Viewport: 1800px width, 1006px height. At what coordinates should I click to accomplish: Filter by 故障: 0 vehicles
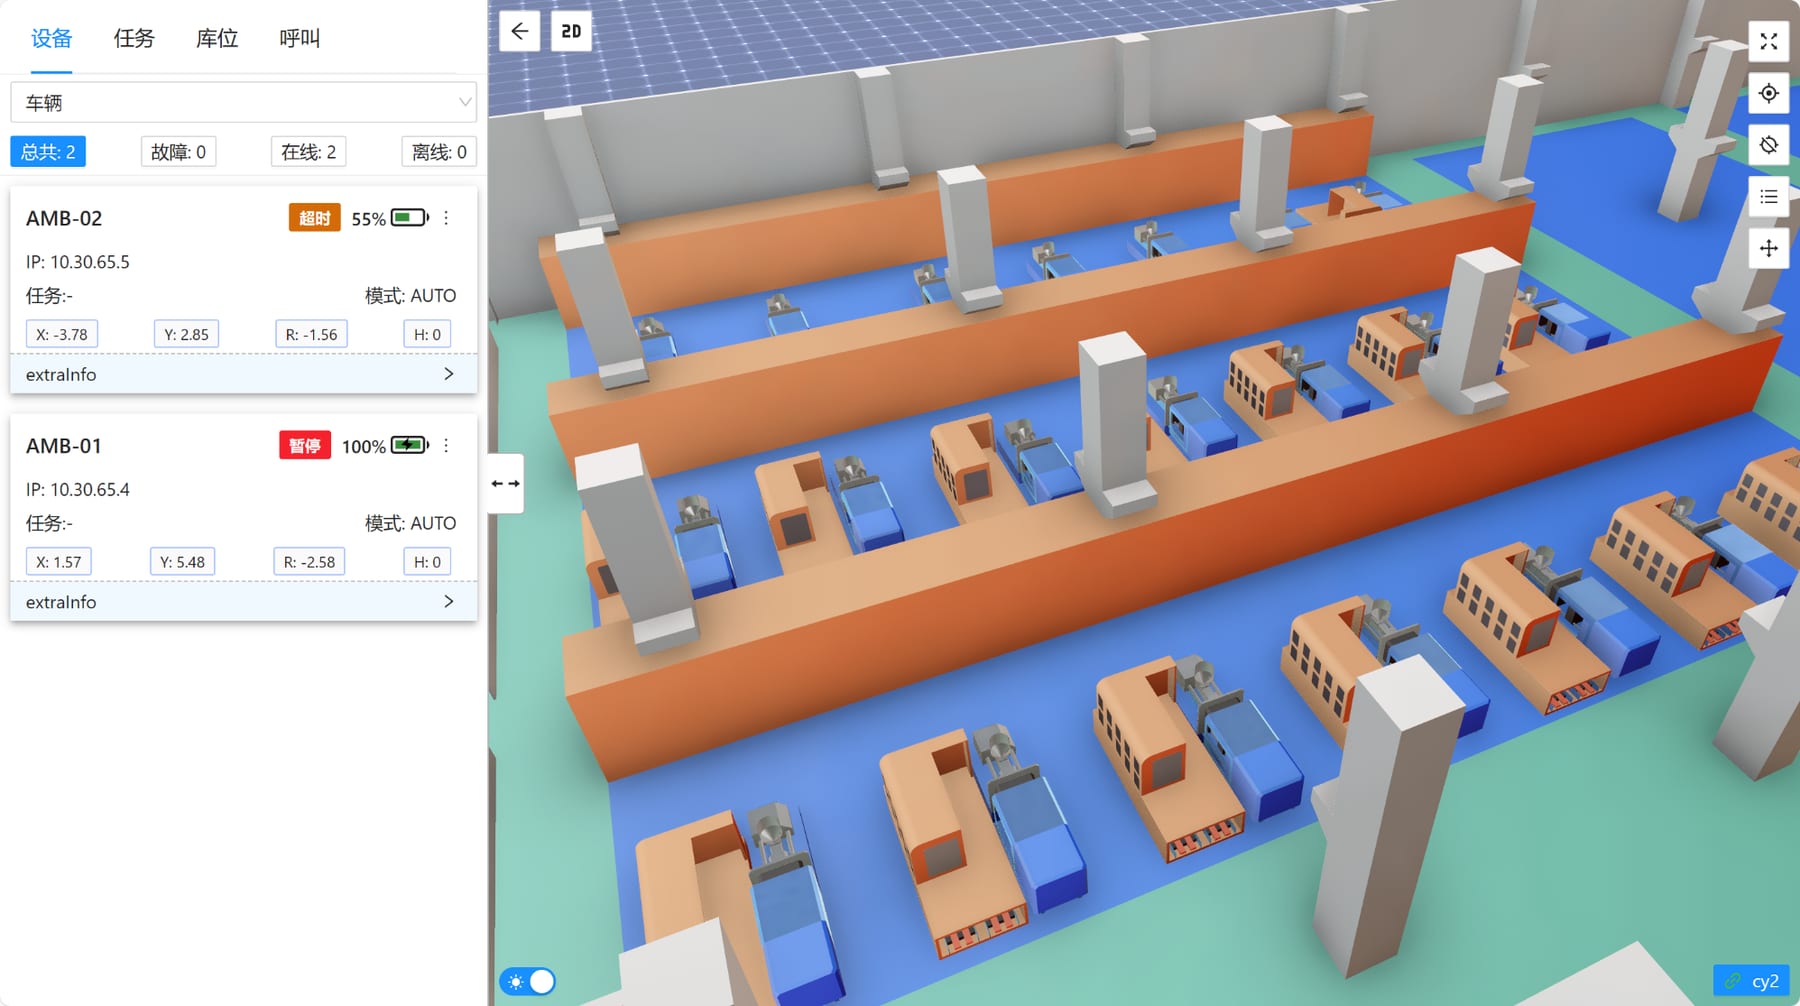178,152
